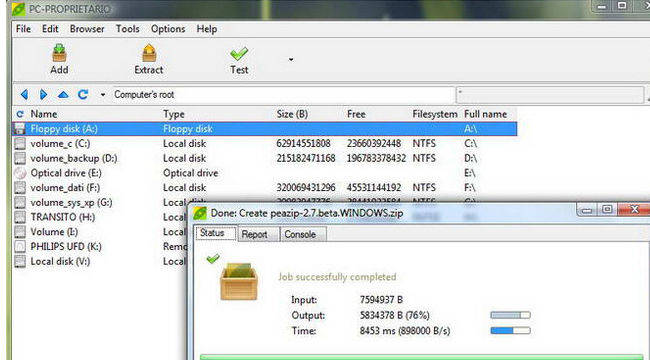650x360 pixels.
Task: Select the 'PHILIPS UFD (K:)' row name
Action: (x=66, y=247)
